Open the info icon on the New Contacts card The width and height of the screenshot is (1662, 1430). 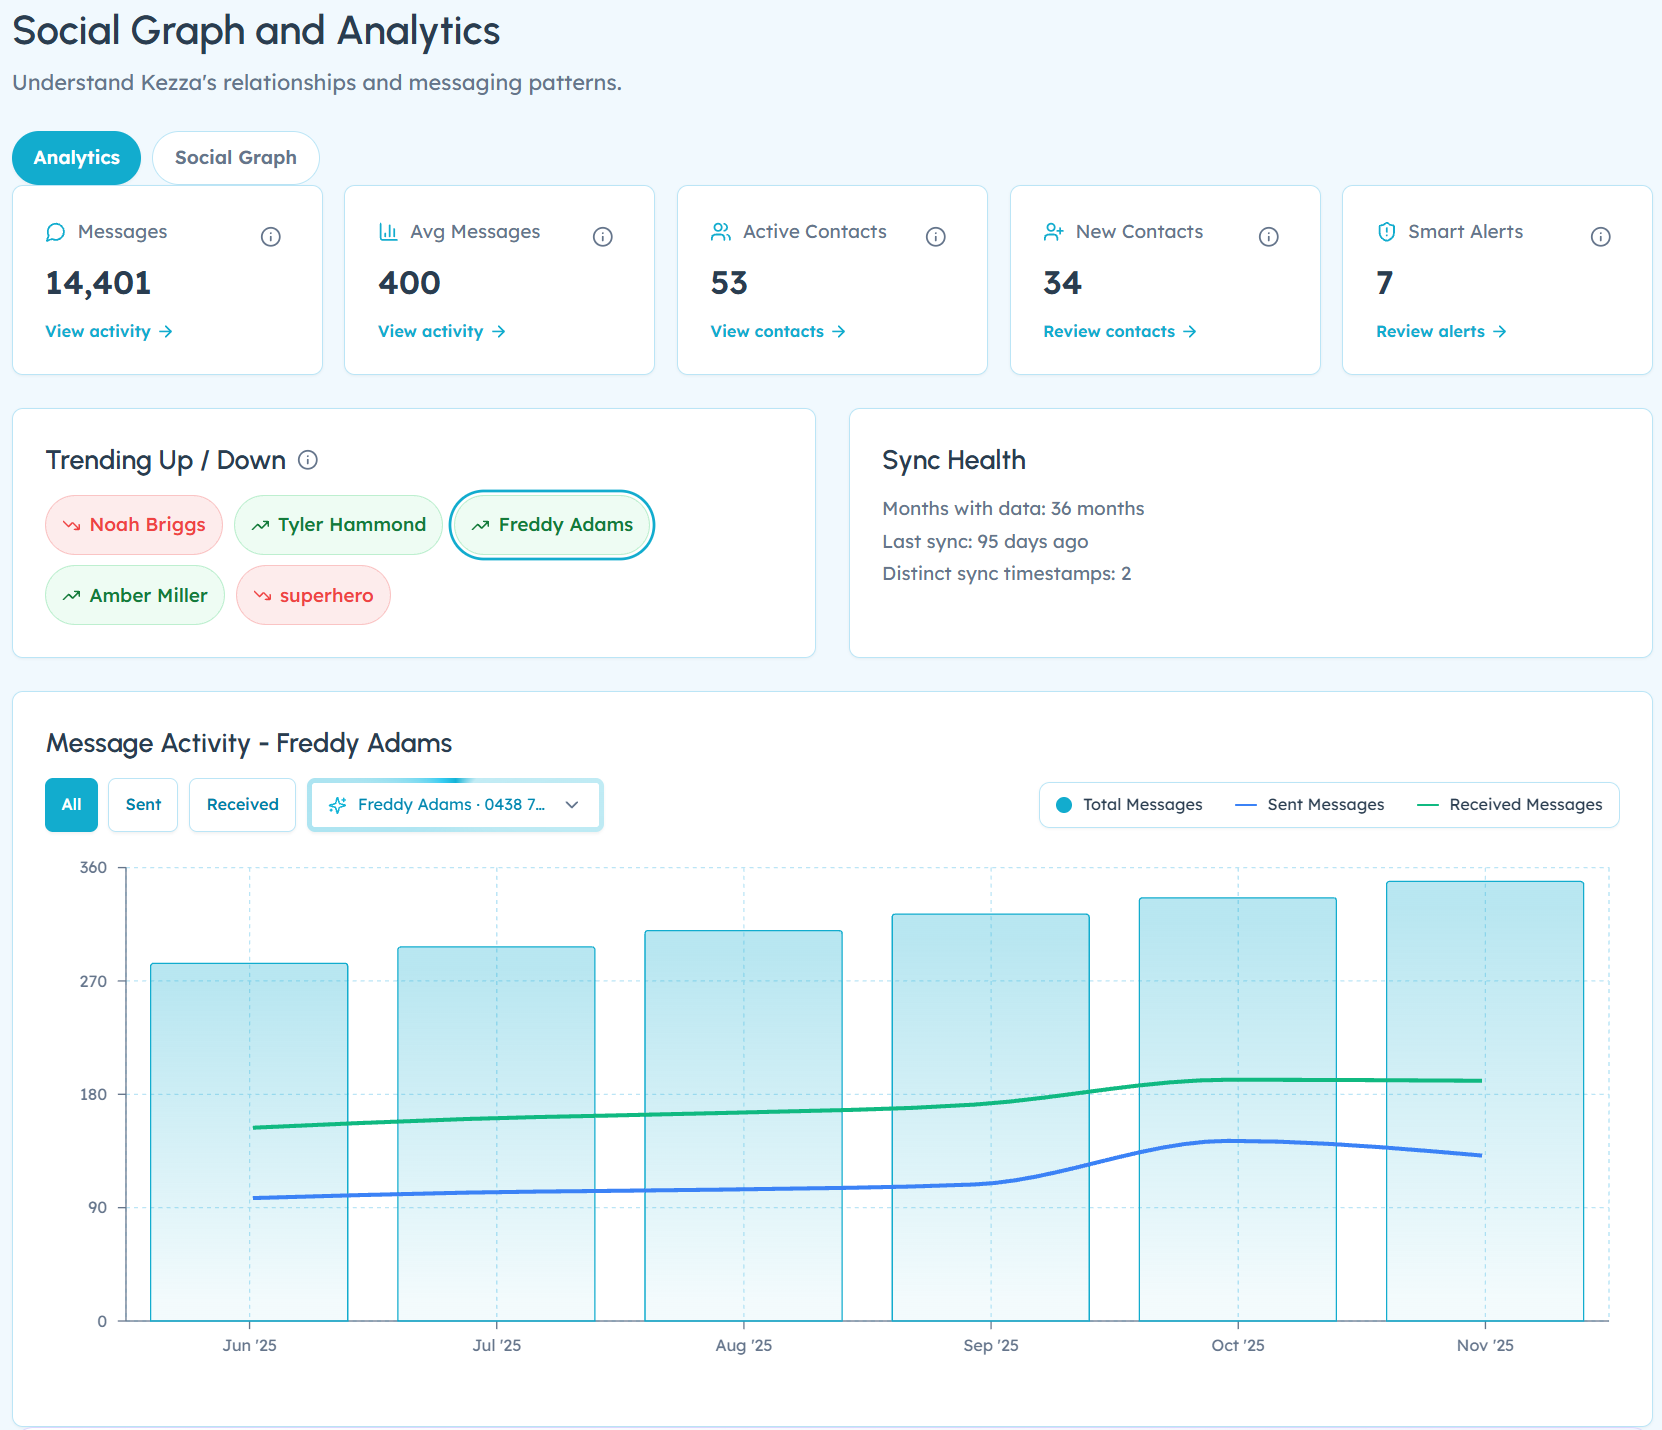[1269, 237]
